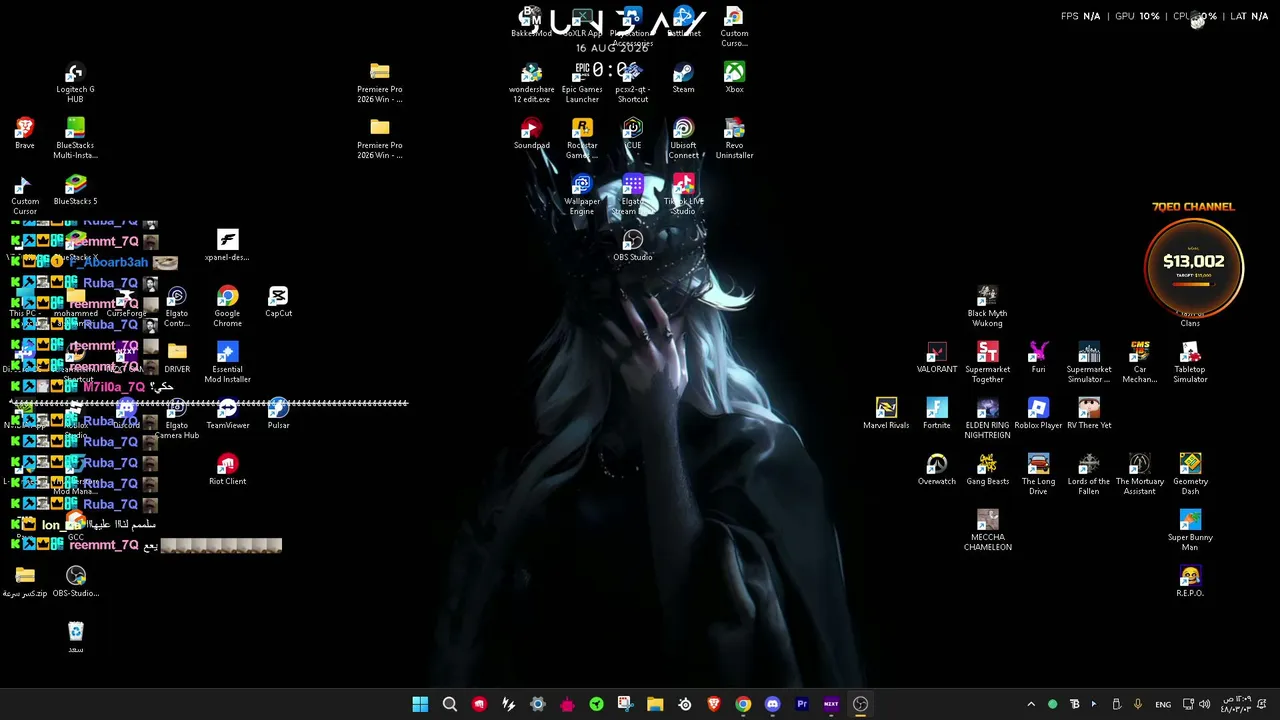The height and width of the screenshot is (720, 1280).
Task: Select the Soundpad desktop icon
Action: click(x=531, y=134)
